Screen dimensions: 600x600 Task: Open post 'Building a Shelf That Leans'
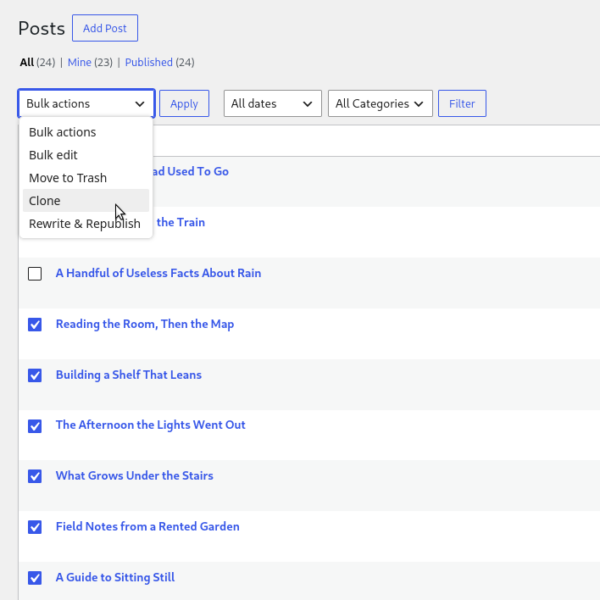click(129, 375)
